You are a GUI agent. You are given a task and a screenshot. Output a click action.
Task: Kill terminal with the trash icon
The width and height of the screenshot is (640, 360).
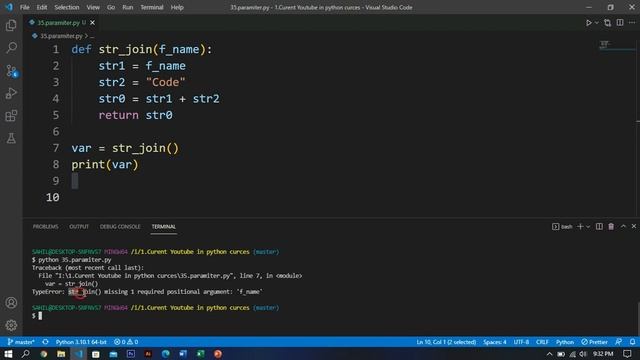(611, 227)
